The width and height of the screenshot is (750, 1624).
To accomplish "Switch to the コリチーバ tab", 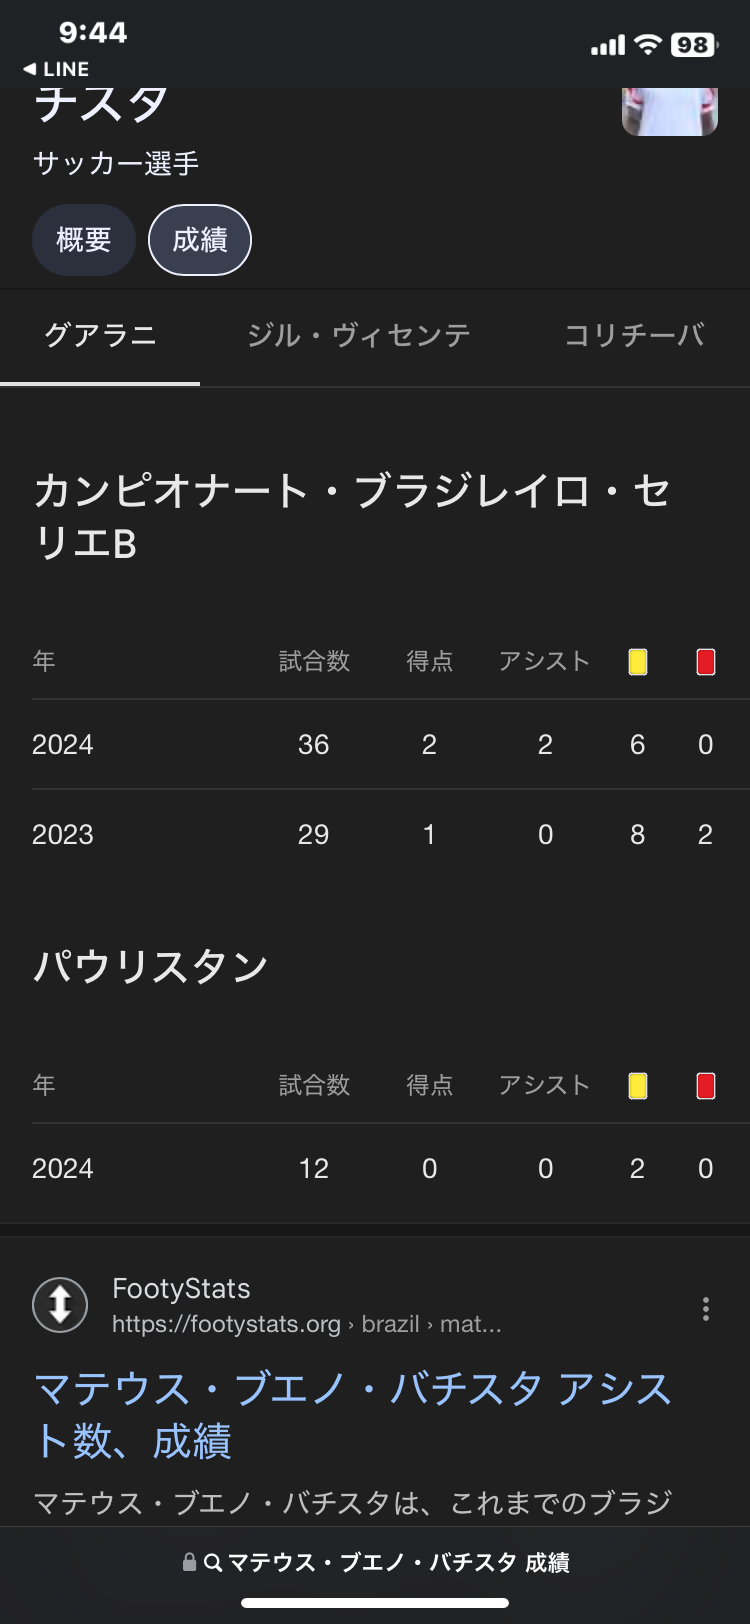I will pyautogui.click(x=634, y=336).
